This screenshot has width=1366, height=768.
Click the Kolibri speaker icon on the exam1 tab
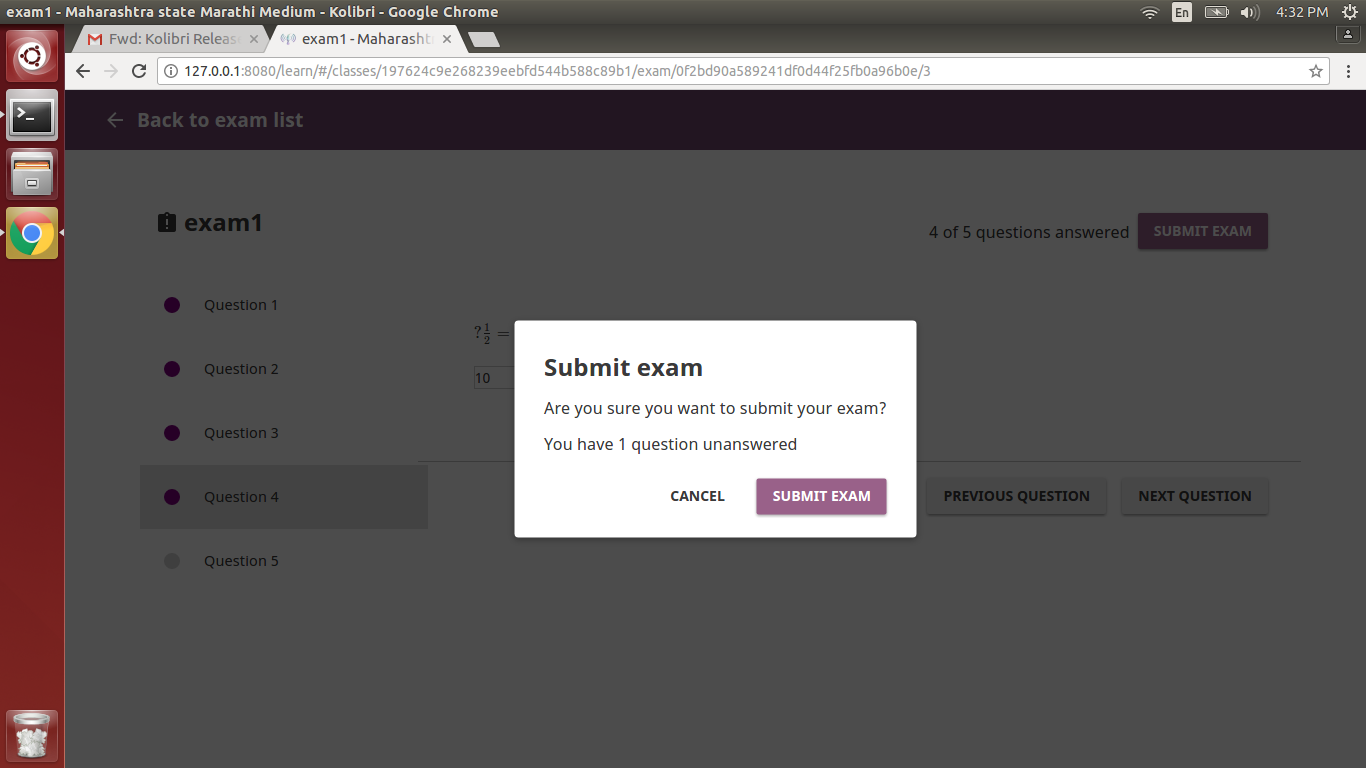click(x=287, y=39)
